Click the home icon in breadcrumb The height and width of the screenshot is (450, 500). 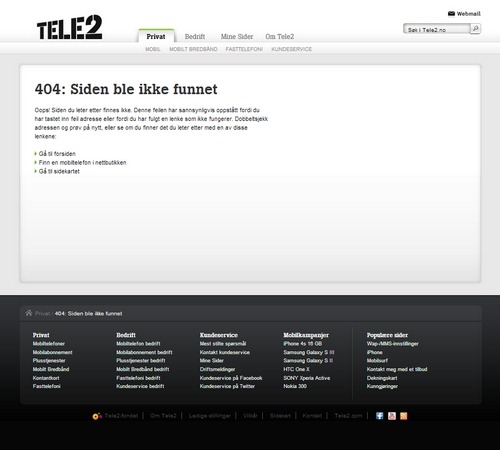29,313
